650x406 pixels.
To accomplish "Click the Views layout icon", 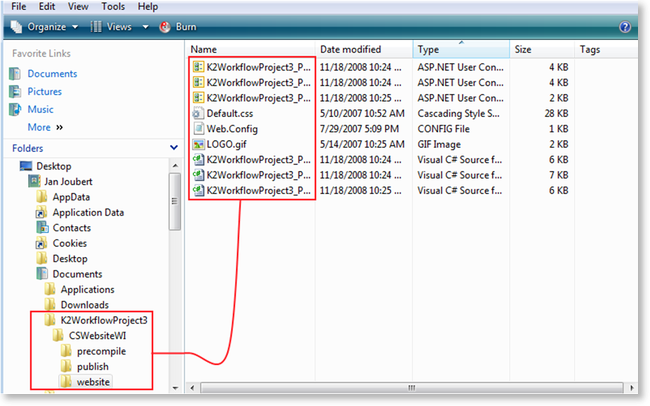I will click(x=96, y=27).
